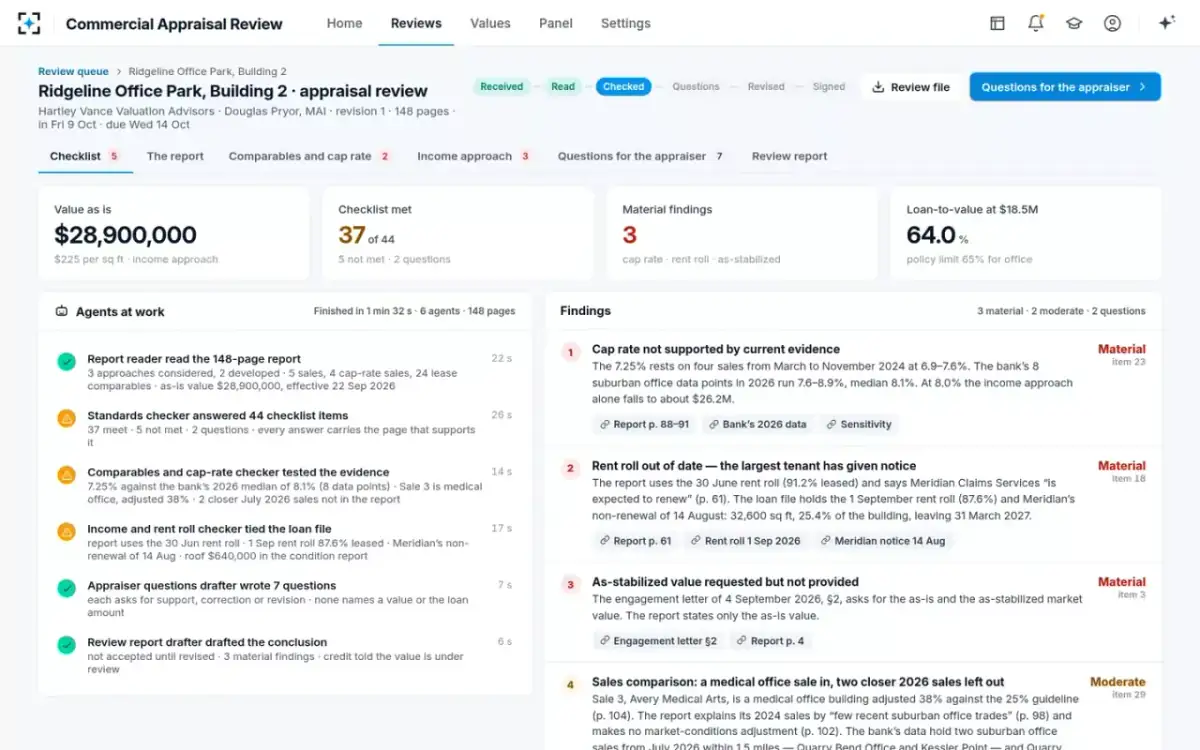
Task: Click Standards checker answered 44 checklist items
Action: point(218,415)
